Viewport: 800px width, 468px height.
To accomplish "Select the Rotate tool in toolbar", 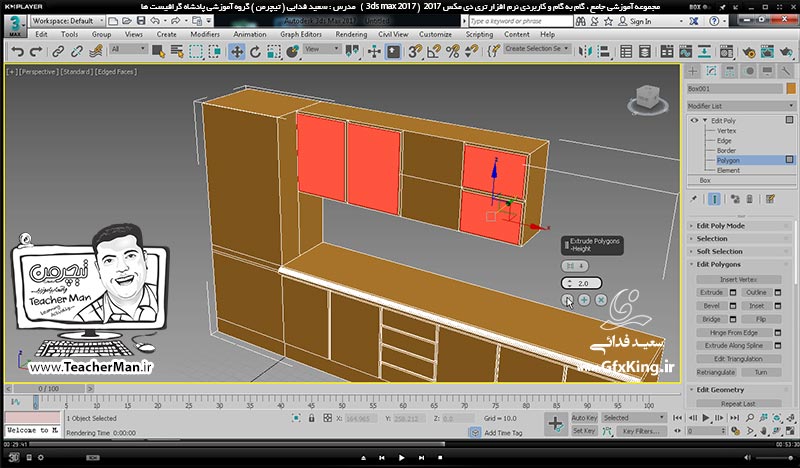I will [255, 52].
